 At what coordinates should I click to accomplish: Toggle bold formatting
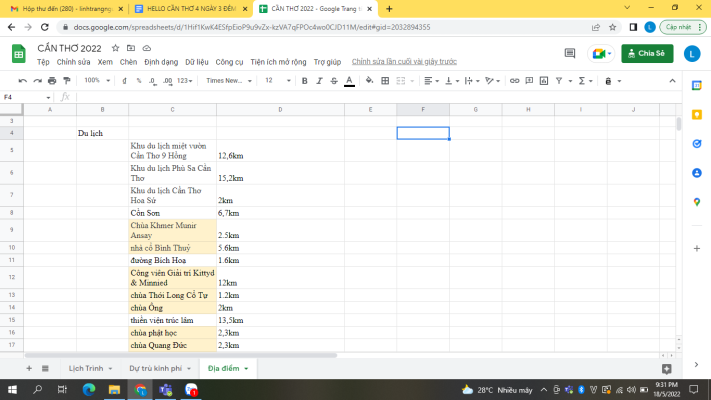(x=302, y=80)
